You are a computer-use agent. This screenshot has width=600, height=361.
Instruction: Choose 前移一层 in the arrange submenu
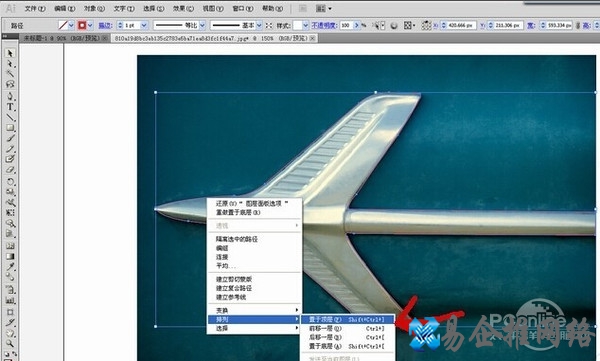click(347, 328)
